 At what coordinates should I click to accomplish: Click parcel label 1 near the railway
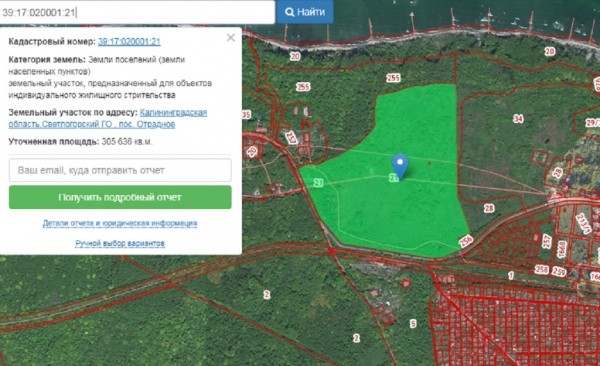click(x=511, y=275)
